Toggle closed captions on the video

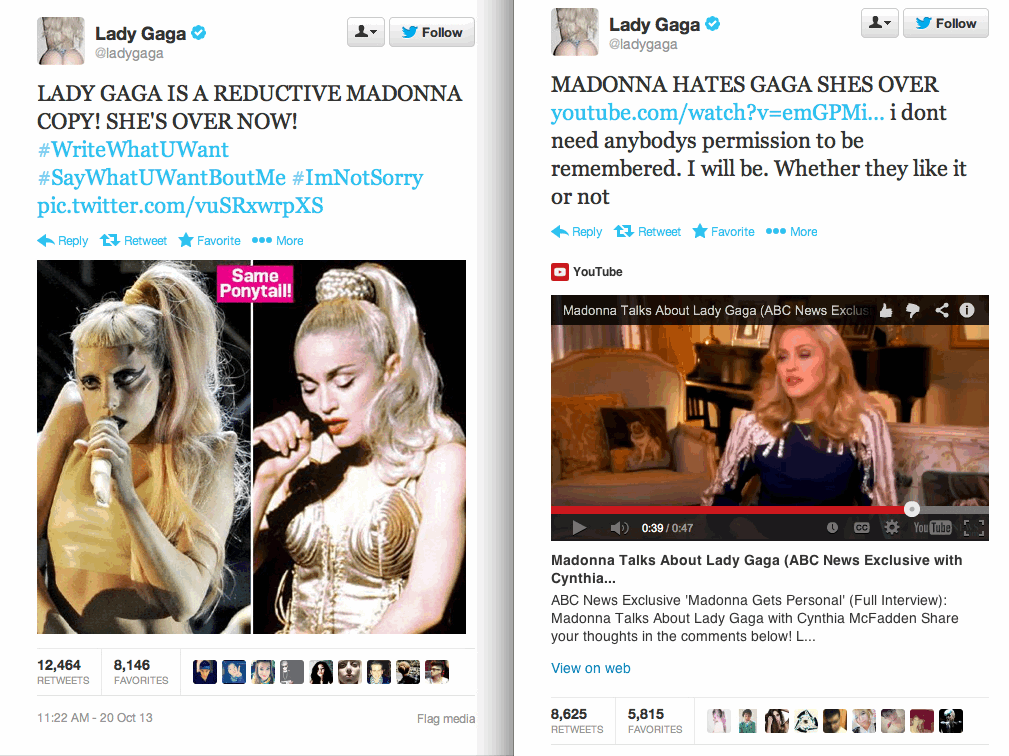click(x=861, y=528)
